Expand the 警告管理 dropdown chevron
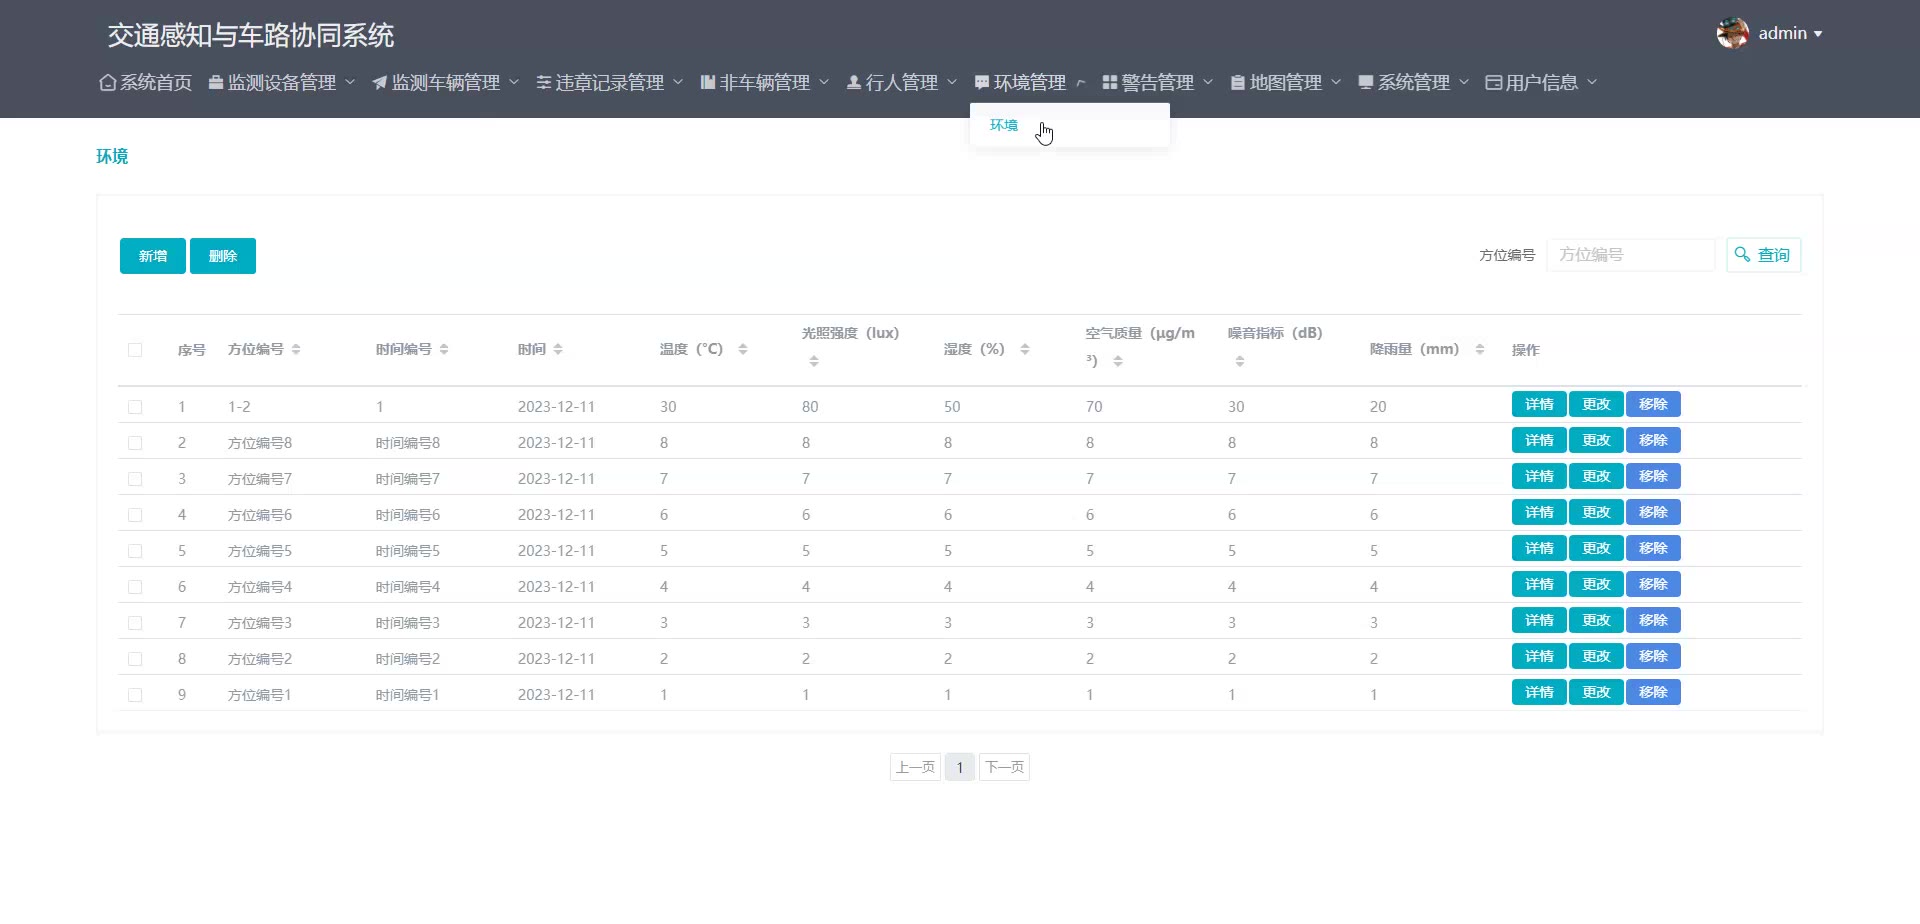The height and width of the screenshot is (924, 1920). pos(1208,82)
